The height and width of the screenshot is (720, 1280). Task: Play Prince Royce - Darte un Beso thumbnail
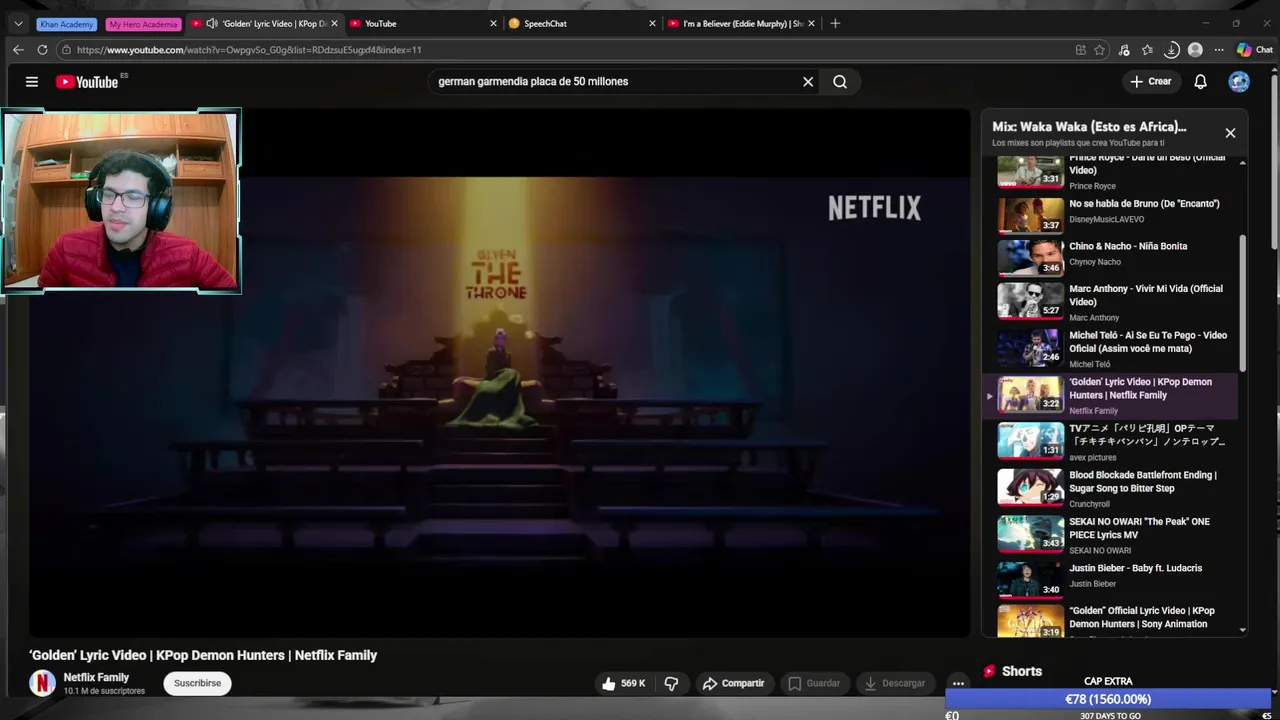pyautogui.click(x=1030, y=171)
